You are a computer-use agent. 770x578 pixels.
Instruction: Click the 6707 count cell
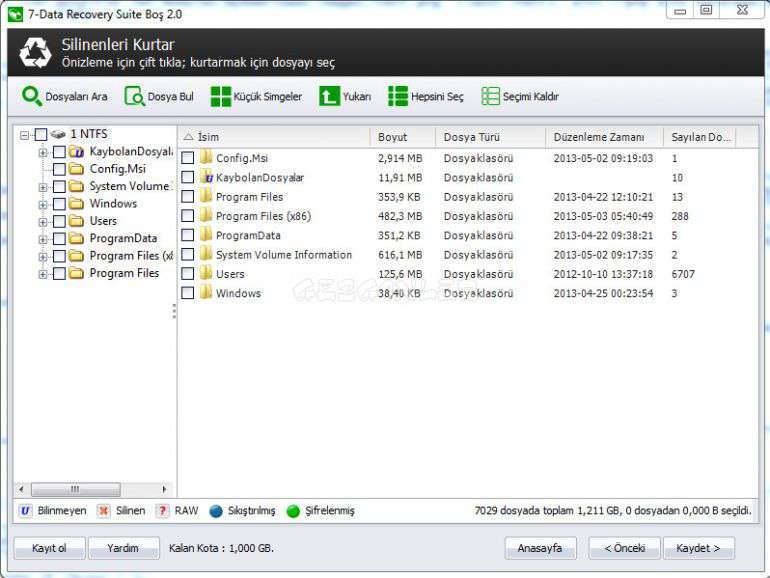coord(683,274)
